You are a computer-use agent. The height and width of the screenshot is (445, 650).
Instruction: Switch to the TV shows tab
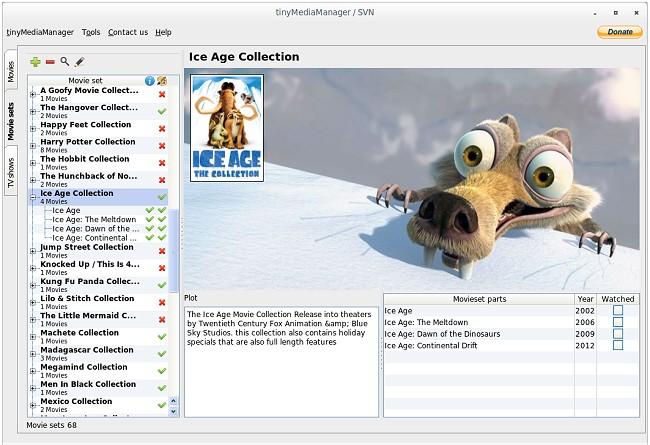(11, 173)
